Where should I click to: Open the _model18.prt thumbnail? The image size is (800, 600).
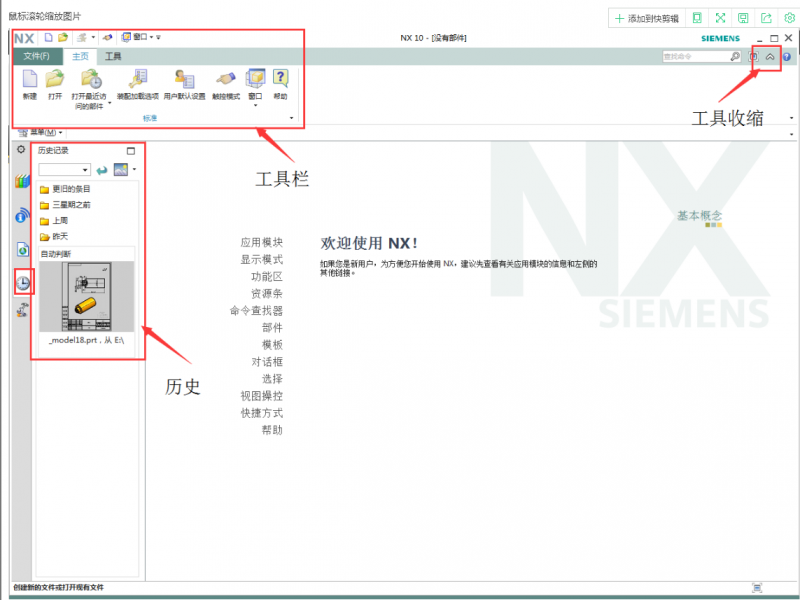pyautogui.click(x=87, y=296)
